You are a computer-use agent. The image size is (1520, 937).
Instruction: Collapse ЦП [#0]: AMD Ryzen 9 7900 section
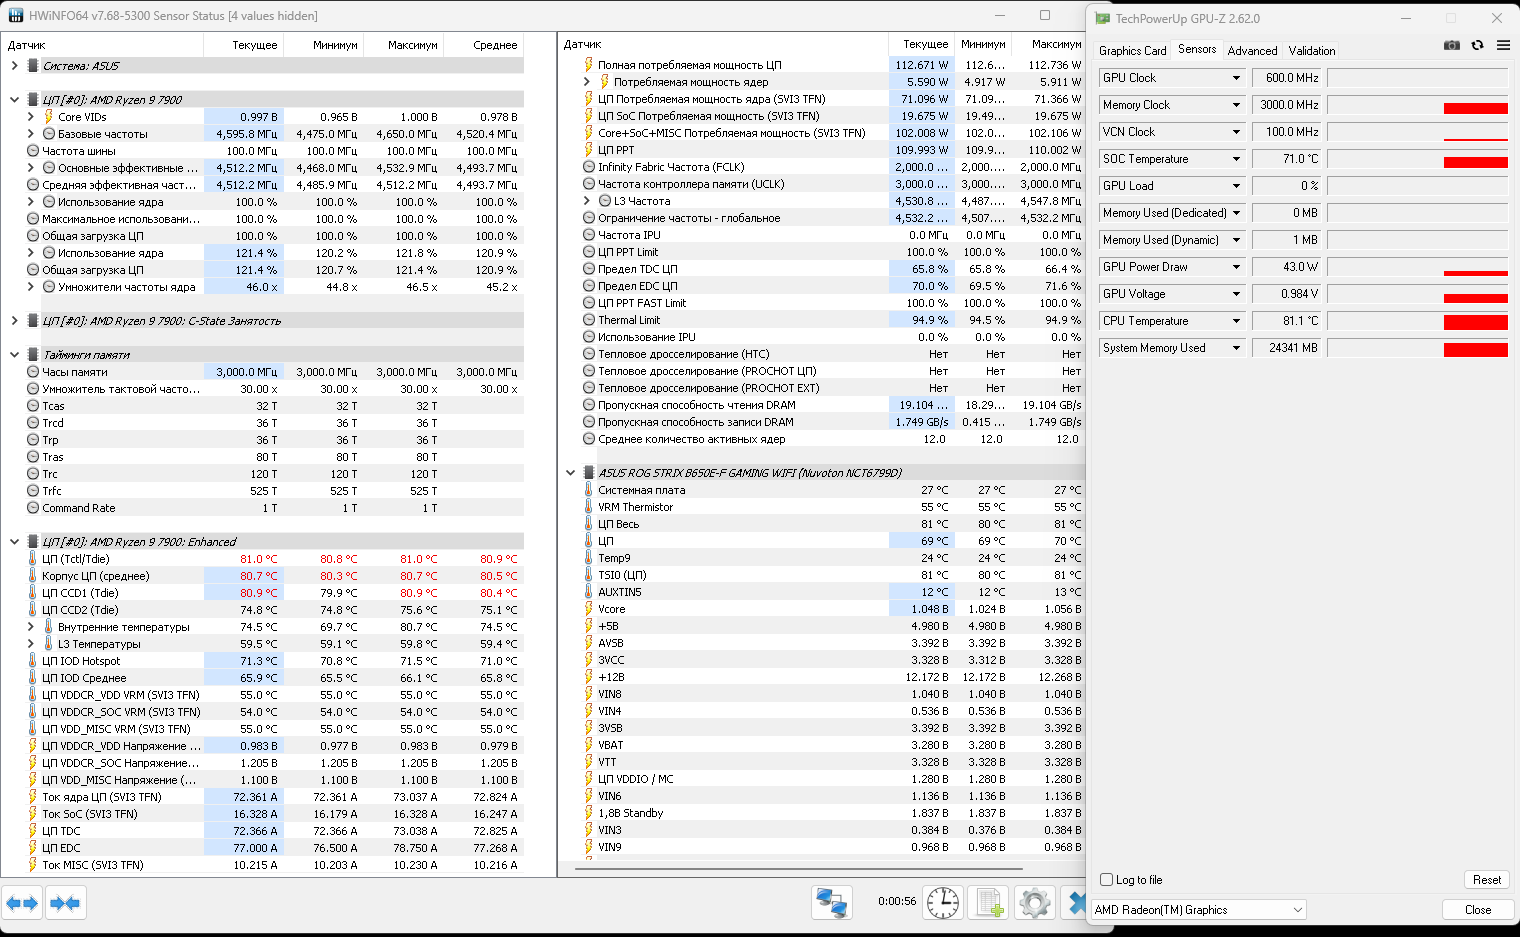point(14,100)
